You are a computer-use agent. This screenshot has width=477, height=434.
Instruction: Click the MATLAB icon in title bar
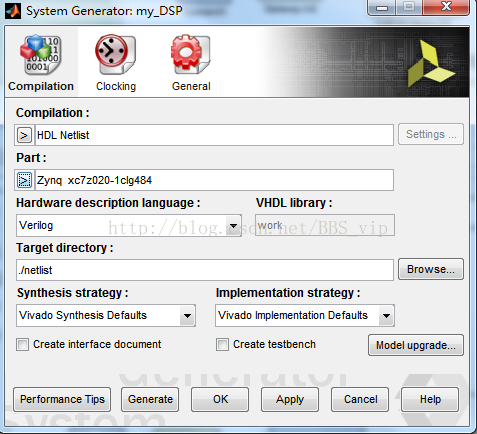pyautogui.click(x=13, y=11)
